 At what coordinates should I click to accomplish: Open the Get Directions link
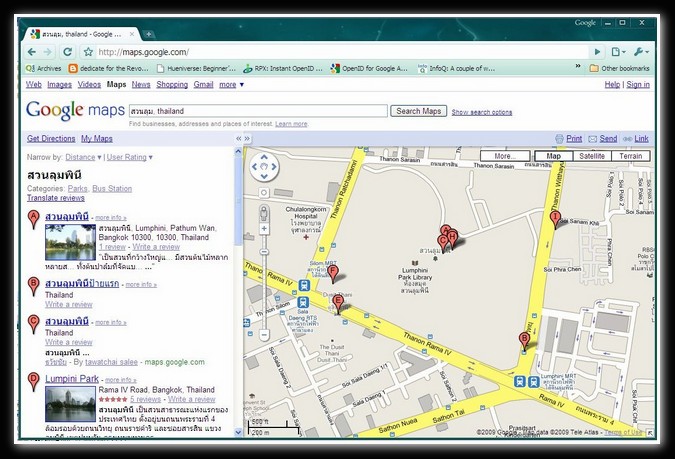(x=51, y=139)
